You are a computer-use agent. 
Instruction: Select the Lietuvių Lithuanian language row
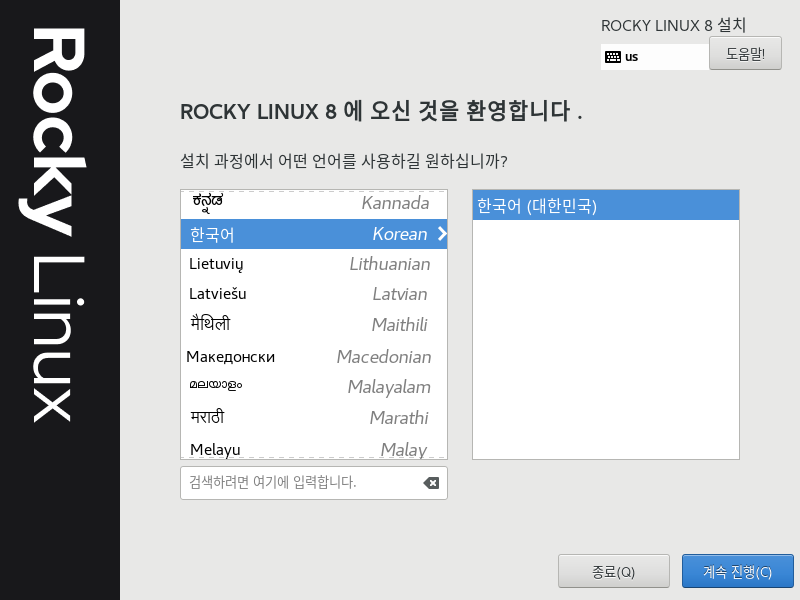coord(314,264)
